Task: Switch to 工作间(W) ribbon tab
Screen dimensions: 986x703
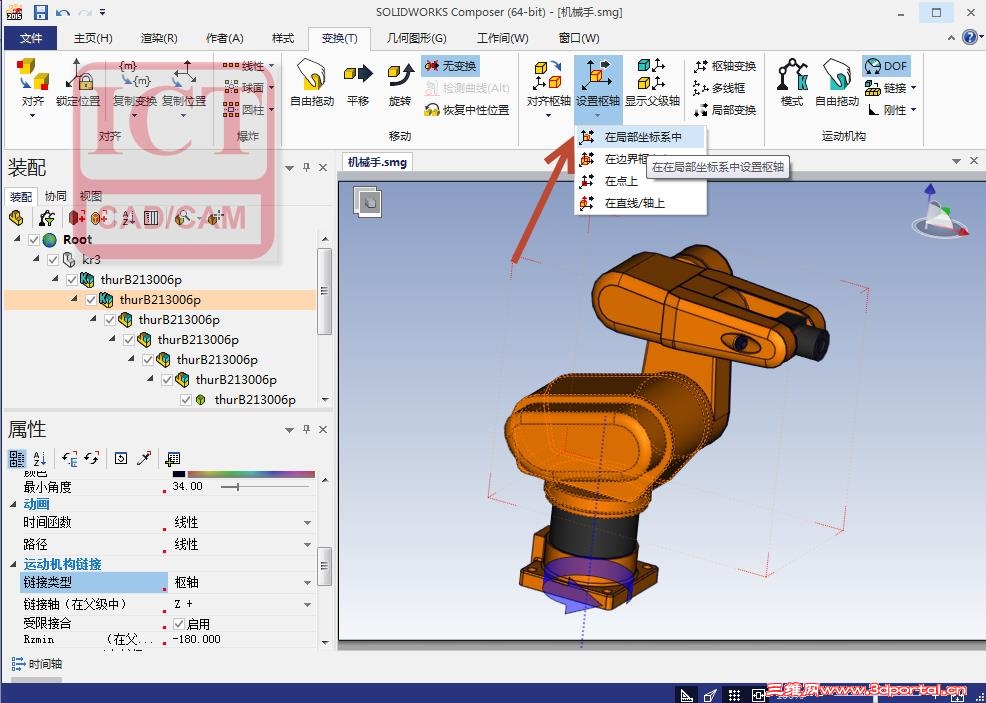Action: click(x=502, y=38)
